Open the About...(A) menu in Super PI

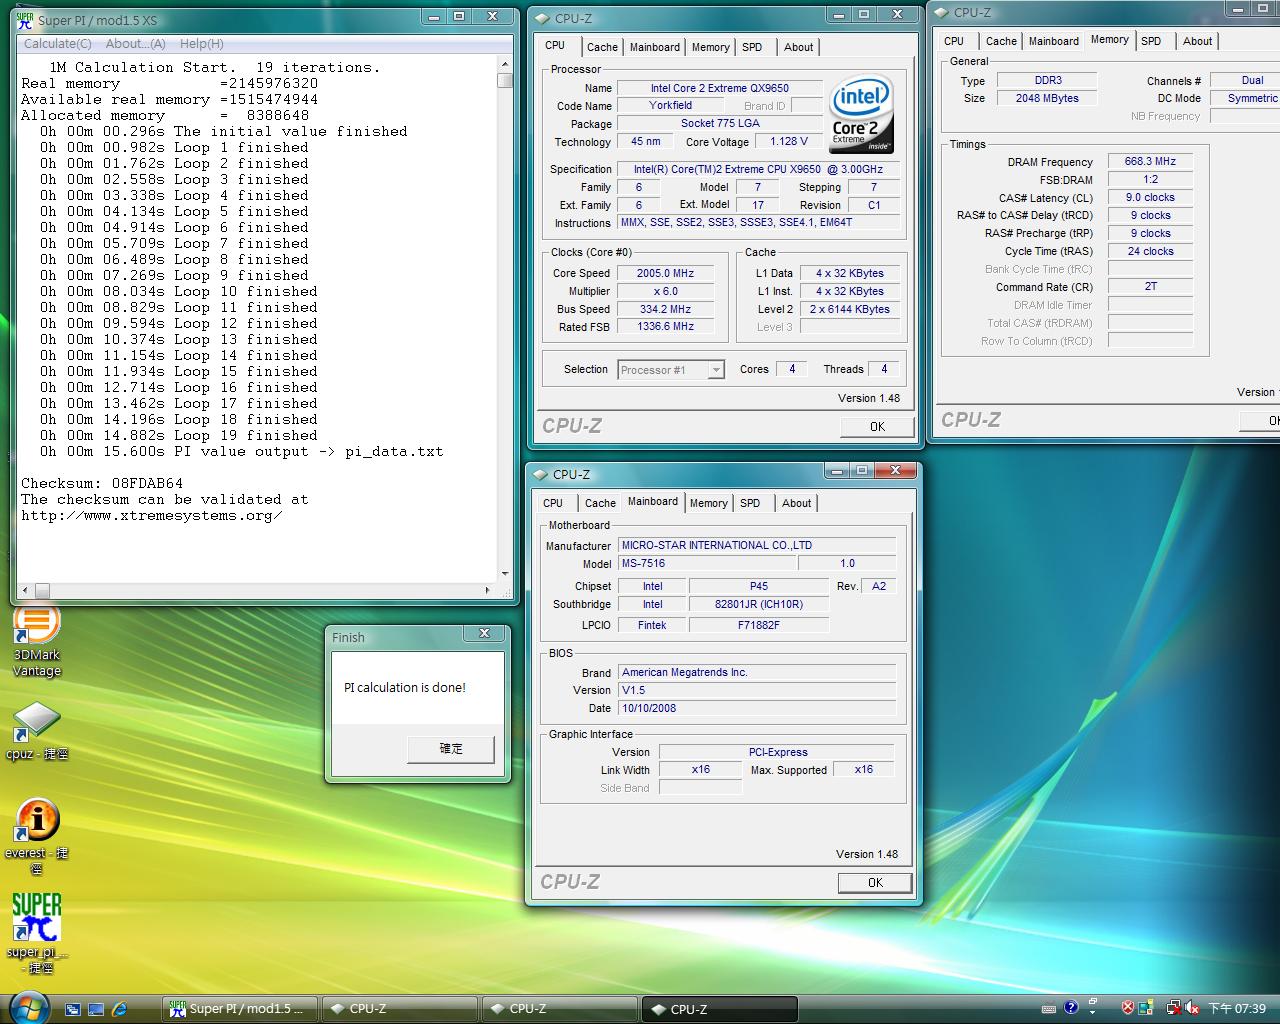(x=135, y=44)
